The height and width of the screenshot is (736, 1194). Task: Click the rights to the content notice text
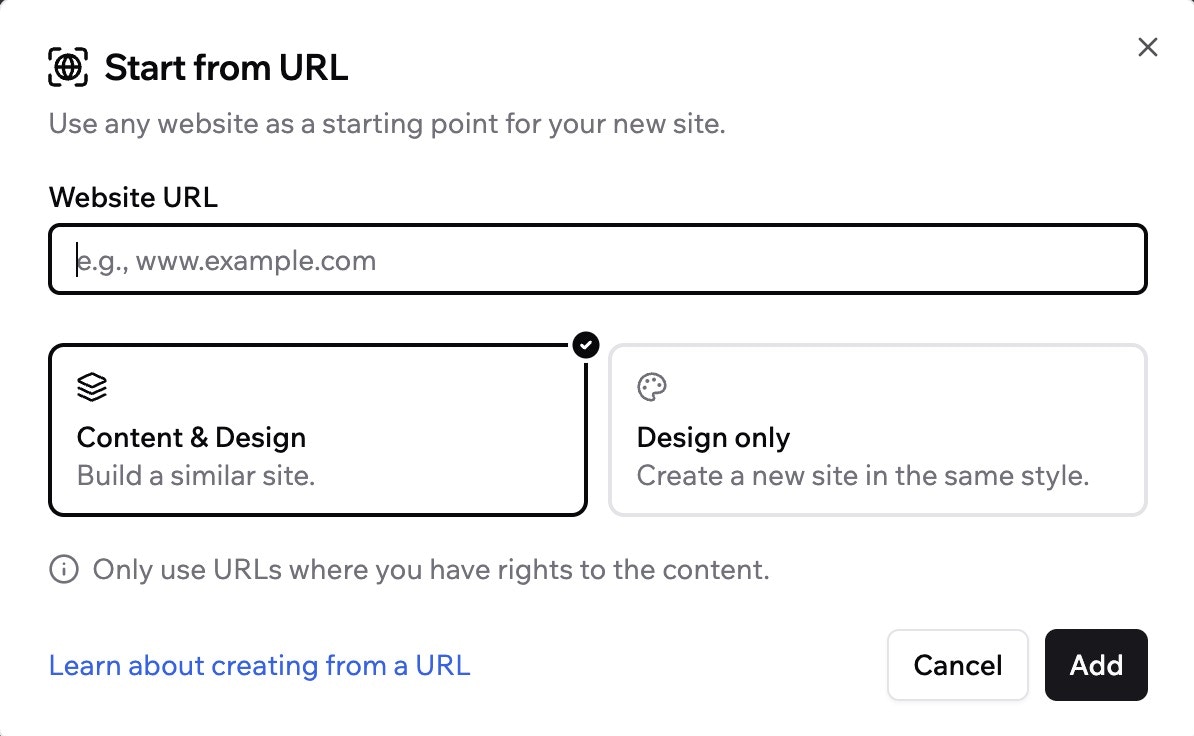click(428, 569)
